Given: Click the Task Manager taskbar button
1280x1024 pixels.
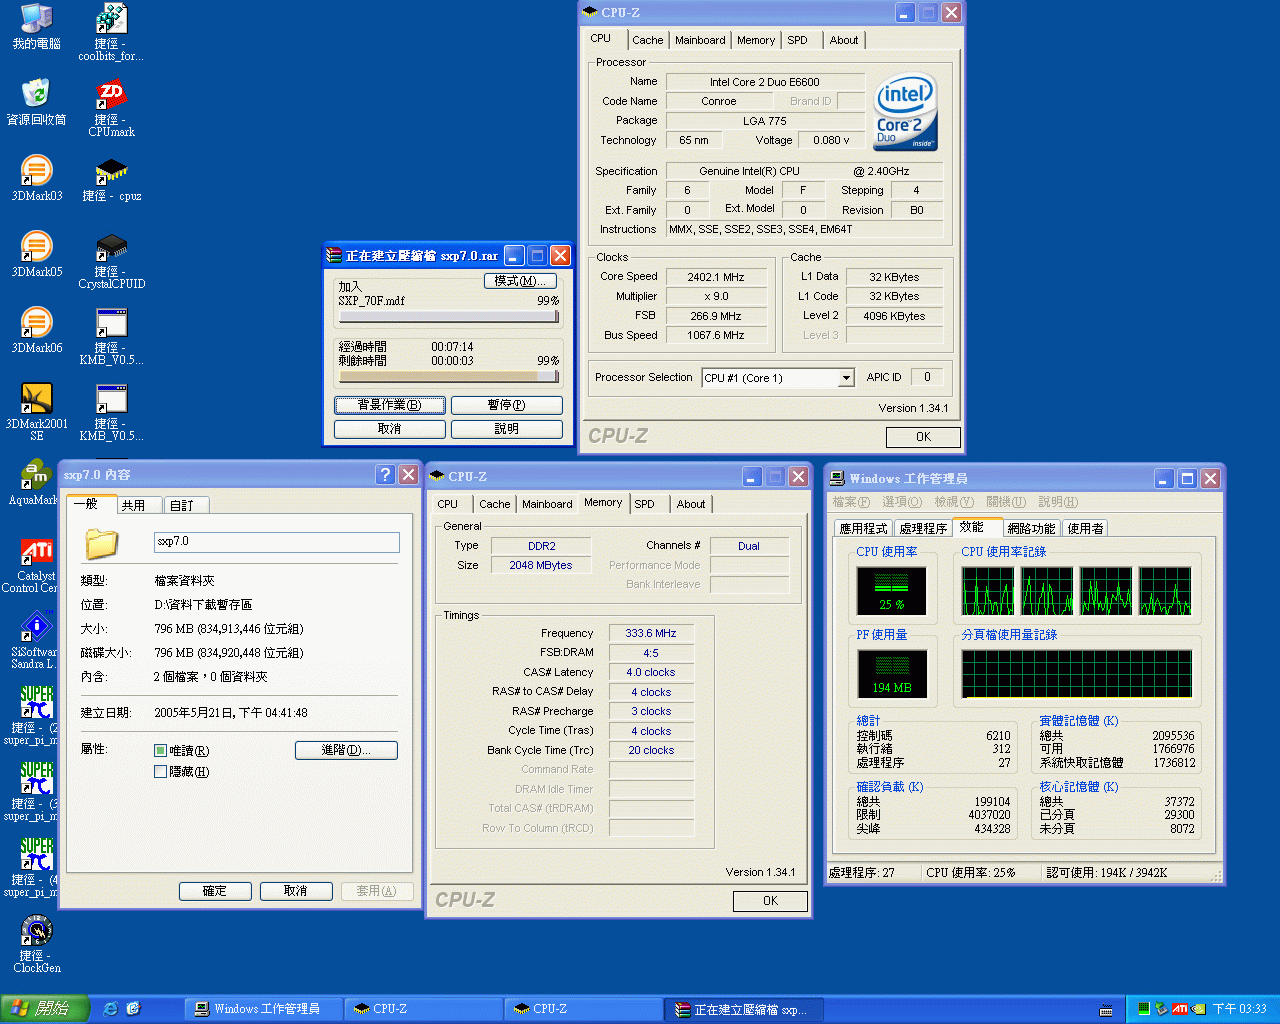Looking at the screenshot, I should 266,1009.
